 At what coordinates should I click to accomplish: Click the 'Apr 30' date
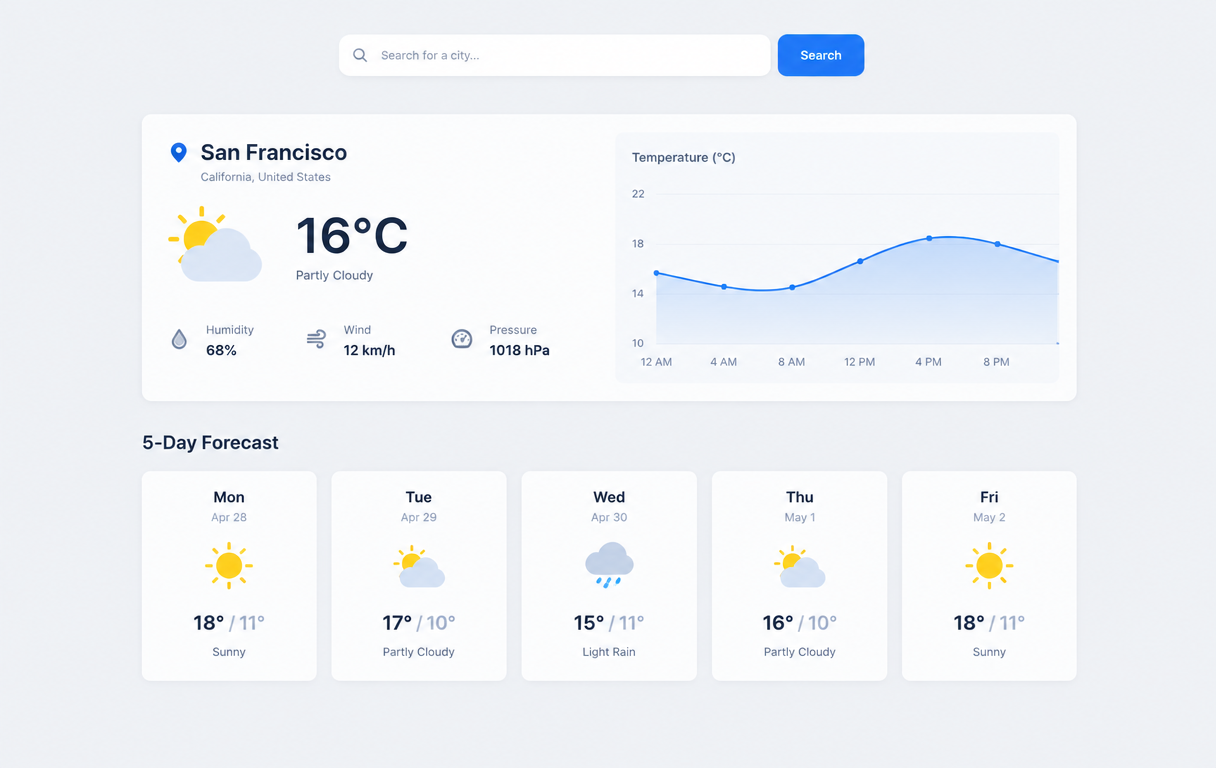coord(609,518)
